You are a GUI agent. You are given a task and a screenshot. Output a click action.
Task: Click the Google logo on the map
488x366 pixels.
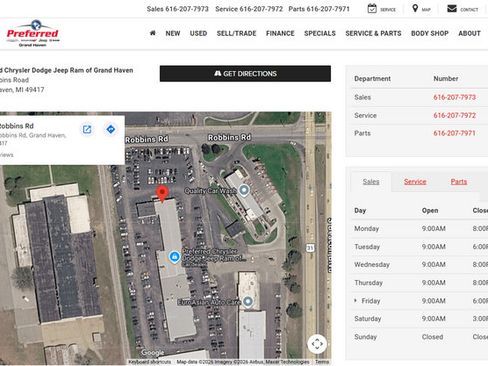(153, 353)
